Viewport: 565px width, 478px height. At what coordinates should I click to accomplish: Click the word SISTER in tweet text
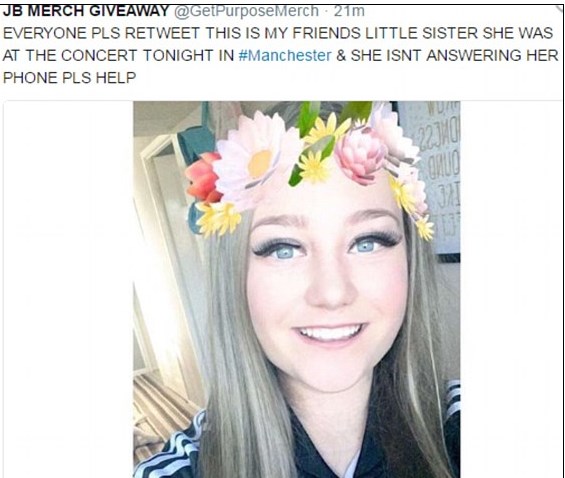click(x=450, y=33)
